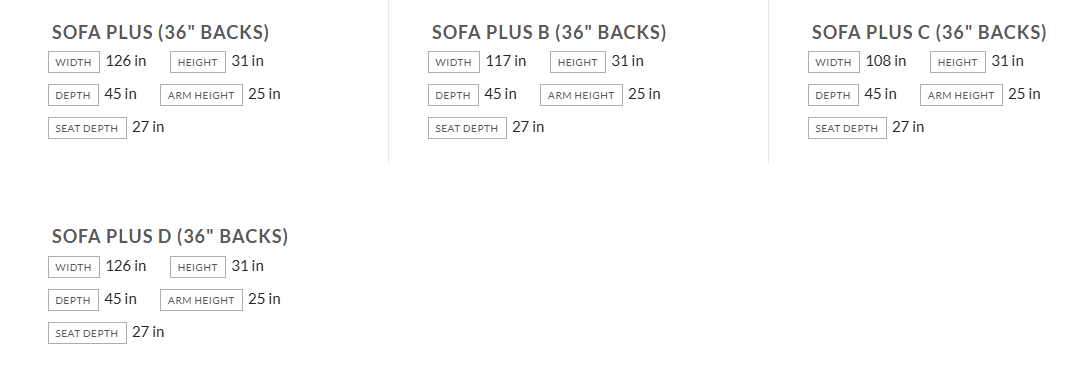Click the SEAT DEPTH label under Sofa Plus B
This screenshot has width=1092, height=385.
(x=467, y=128)
